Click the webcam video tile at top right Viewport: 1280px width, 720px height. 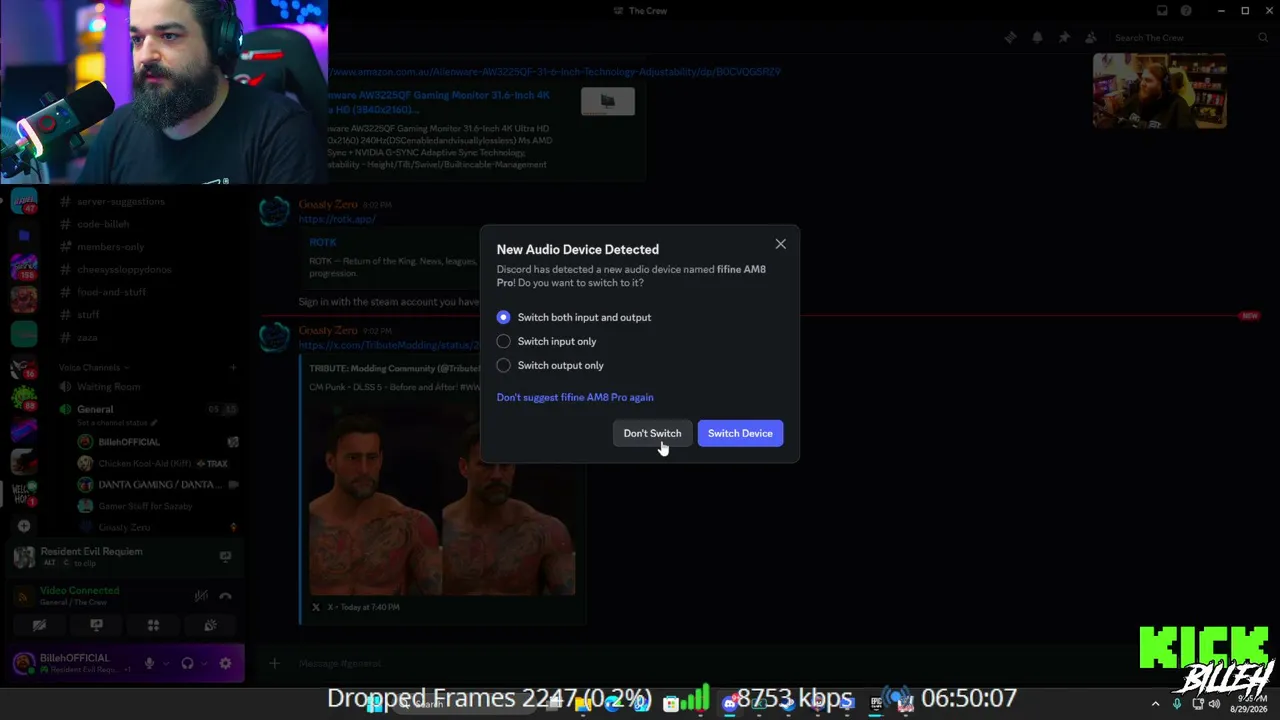(x=1160, y=90)
